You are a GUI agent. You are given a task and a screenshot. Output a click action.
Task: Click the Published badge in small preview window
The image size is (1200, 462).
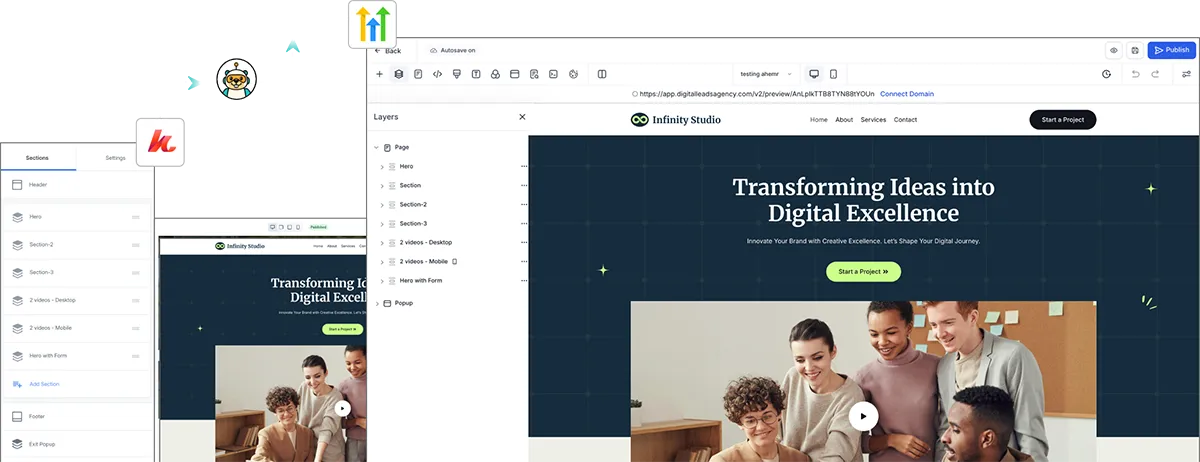pos(318,227)
